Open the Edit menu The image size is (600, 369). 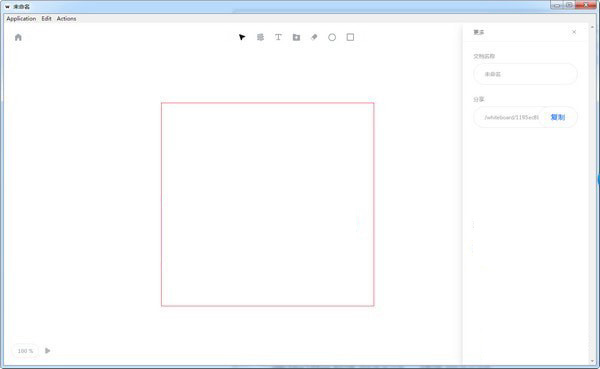(x=46, y=18)
